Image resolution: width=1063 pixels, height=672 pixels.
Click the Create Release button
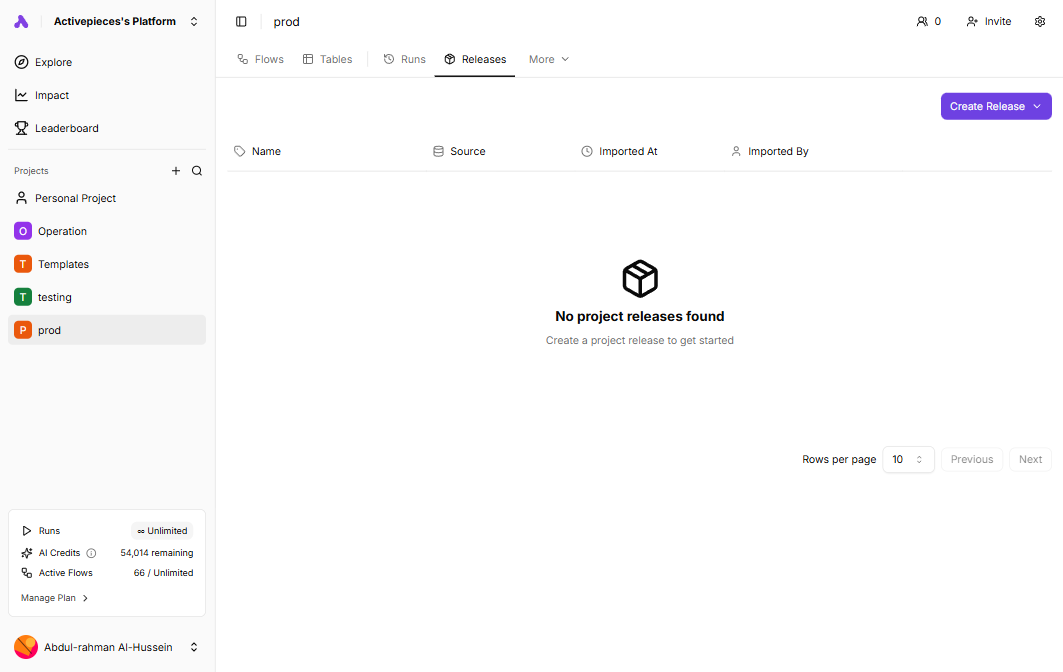986,105
